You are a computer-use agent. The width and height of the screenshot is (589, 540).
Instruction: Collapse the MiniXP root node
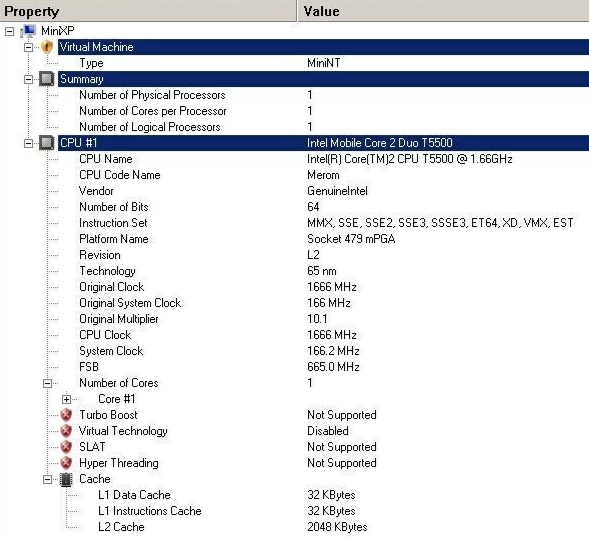(9, 31)
